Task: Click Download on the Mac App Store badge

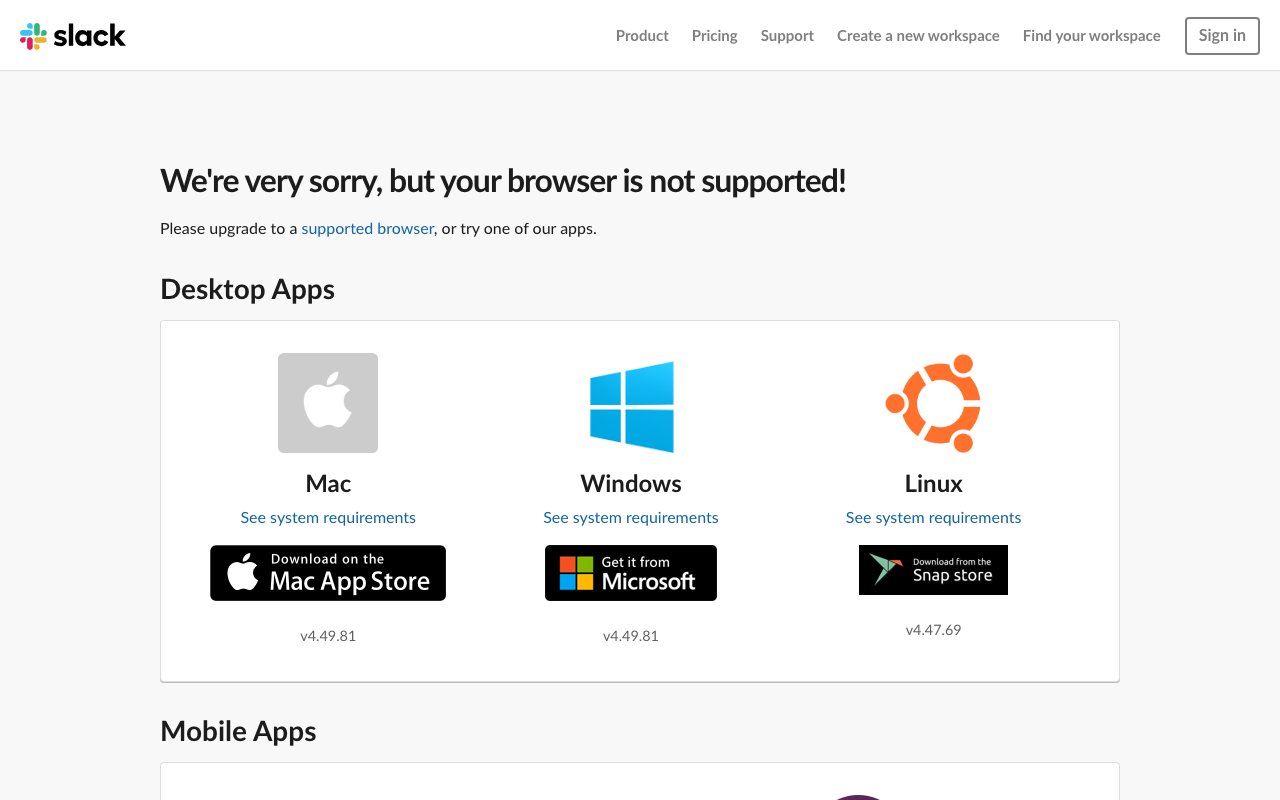Action: pyautogui.click(x=328, y=573)
